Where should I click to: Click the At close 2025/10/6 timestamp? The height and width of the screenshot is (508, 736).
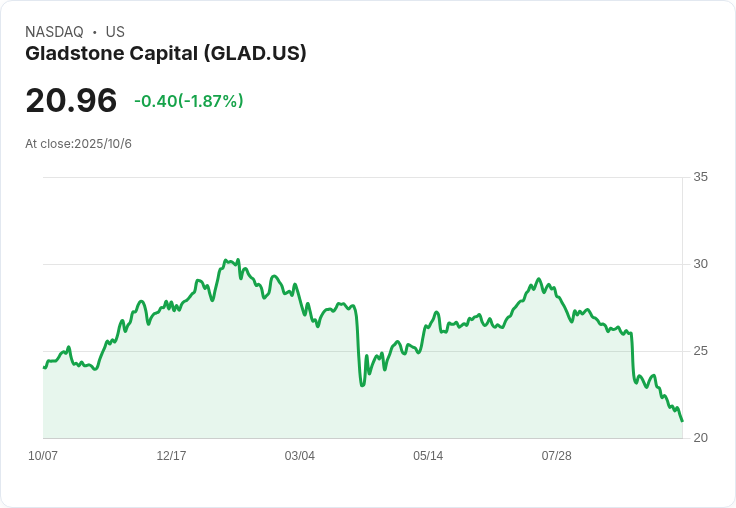(x=78, y=144)
